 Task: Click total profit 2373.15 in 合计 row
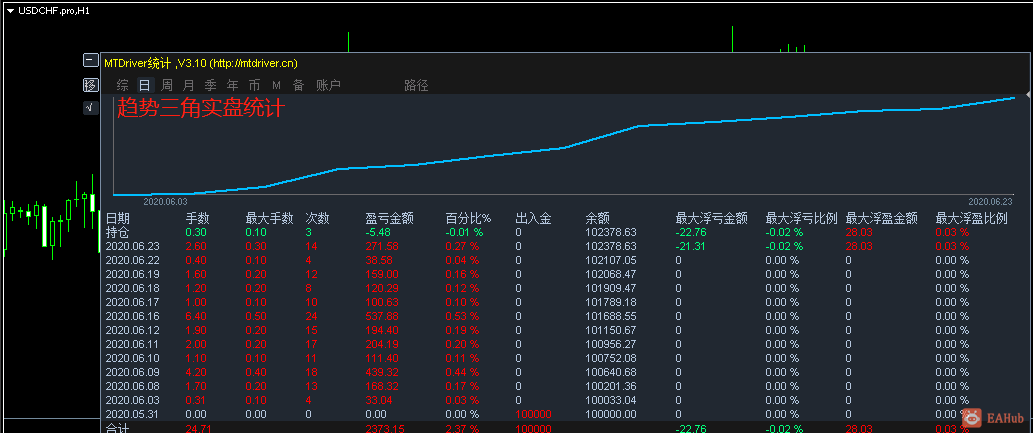383,428
